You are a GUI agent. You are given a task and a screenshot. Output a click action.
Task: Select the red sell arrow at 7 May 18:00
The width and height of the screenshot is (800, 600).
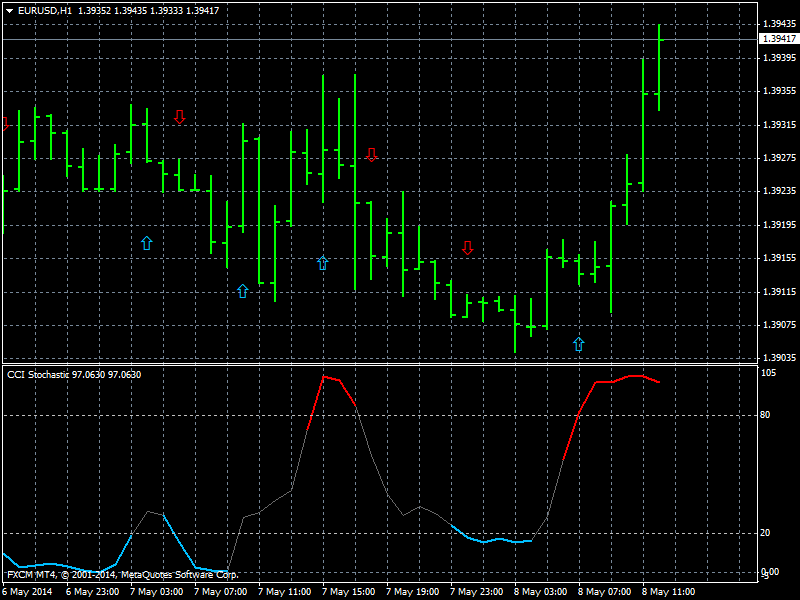371,155
